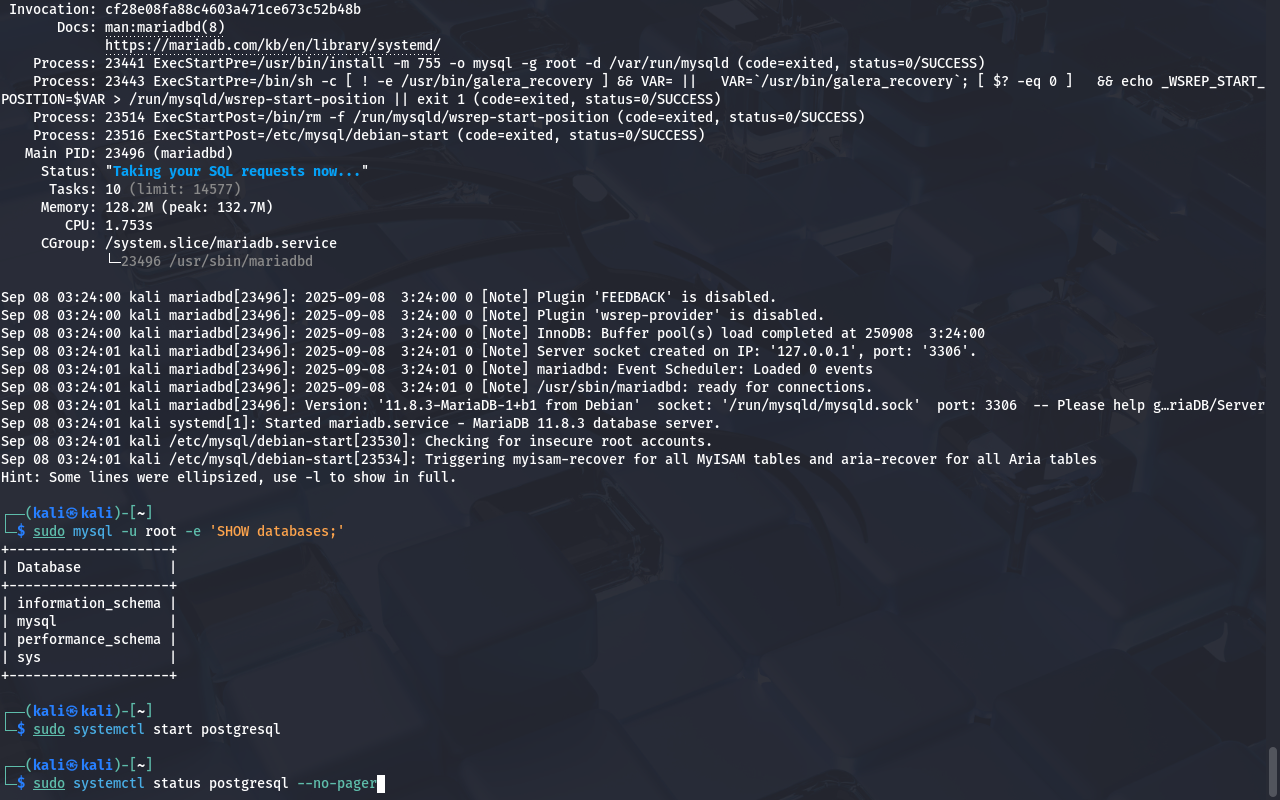Click the Started mariadb.service systemd log line
Image resolution: width=1280 pixels, height=800 pixels.
[361, 423]
